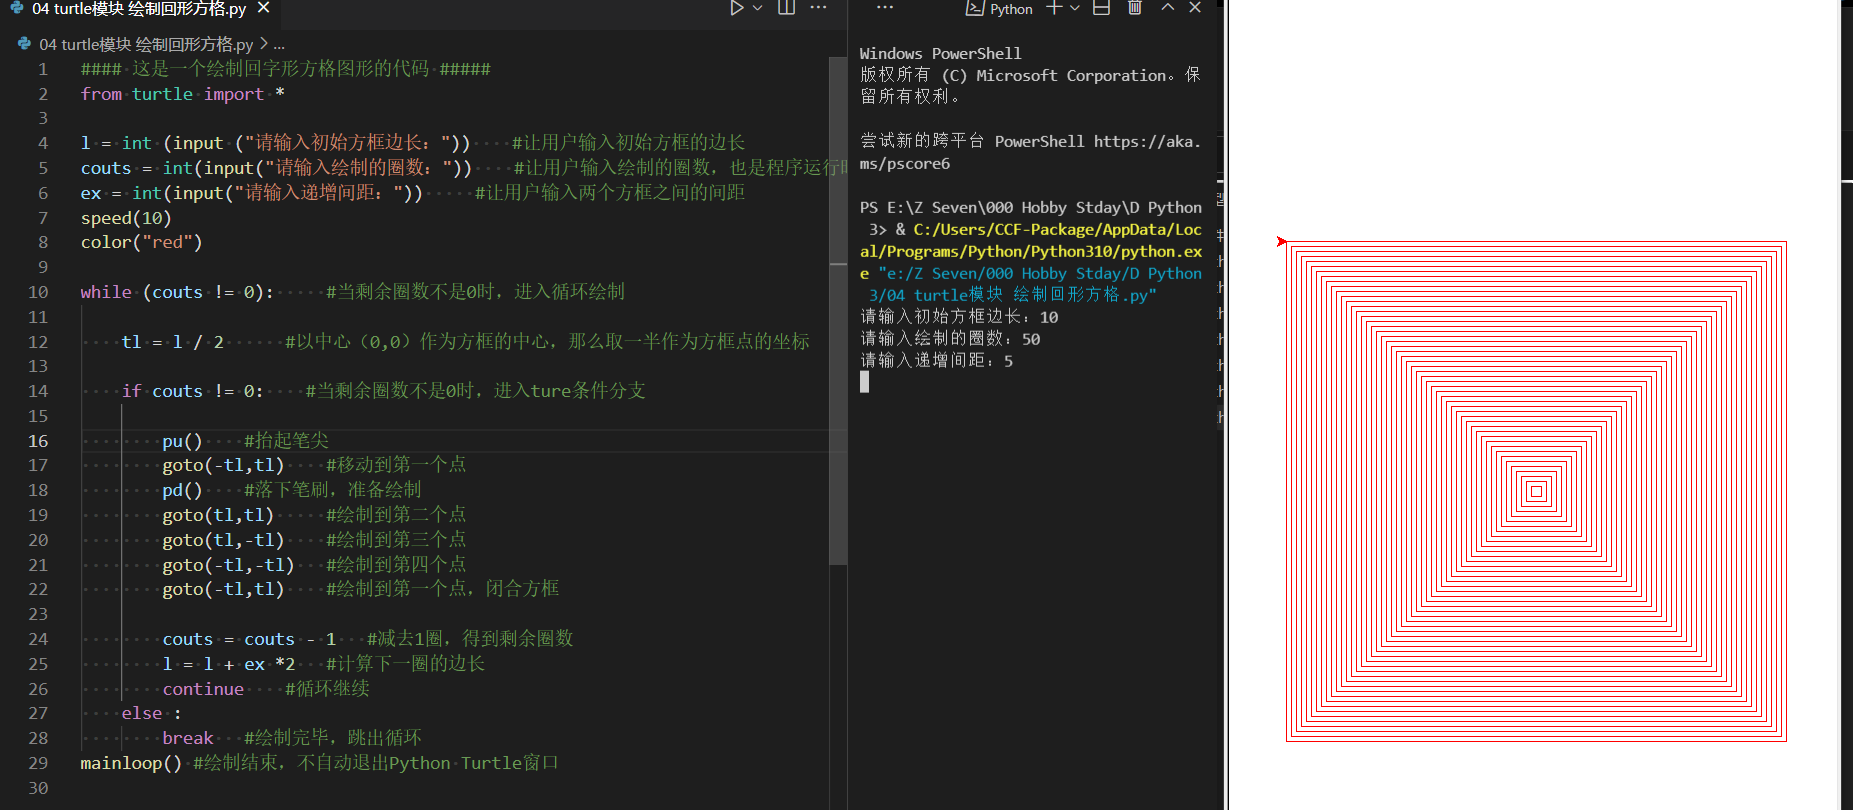Click the '请输入绘制的圈数: 50' terminal line
1853x810 pixels.
[x=950, y=339]
